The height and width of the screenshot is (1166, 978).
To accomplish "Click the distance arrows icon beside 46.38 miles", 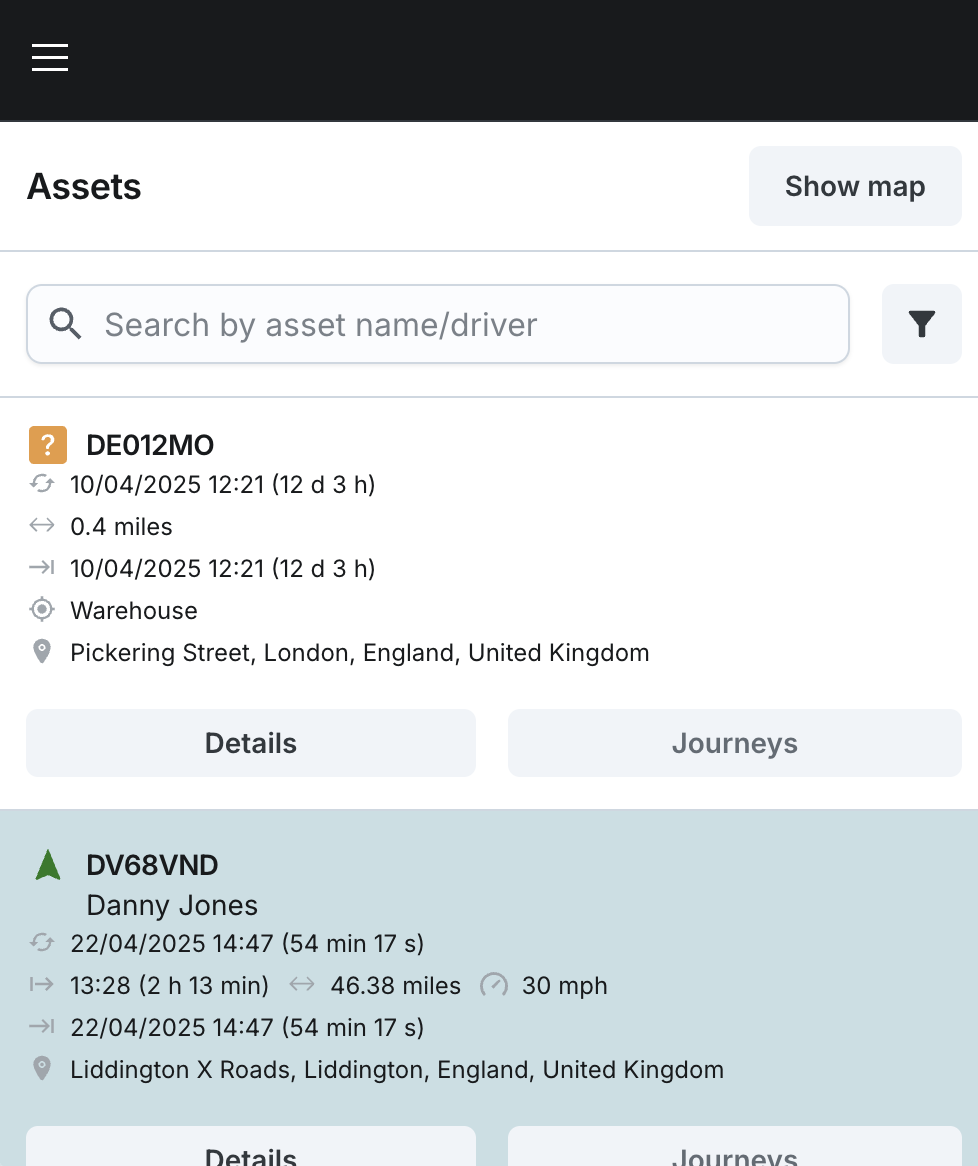I will (302, 985).
